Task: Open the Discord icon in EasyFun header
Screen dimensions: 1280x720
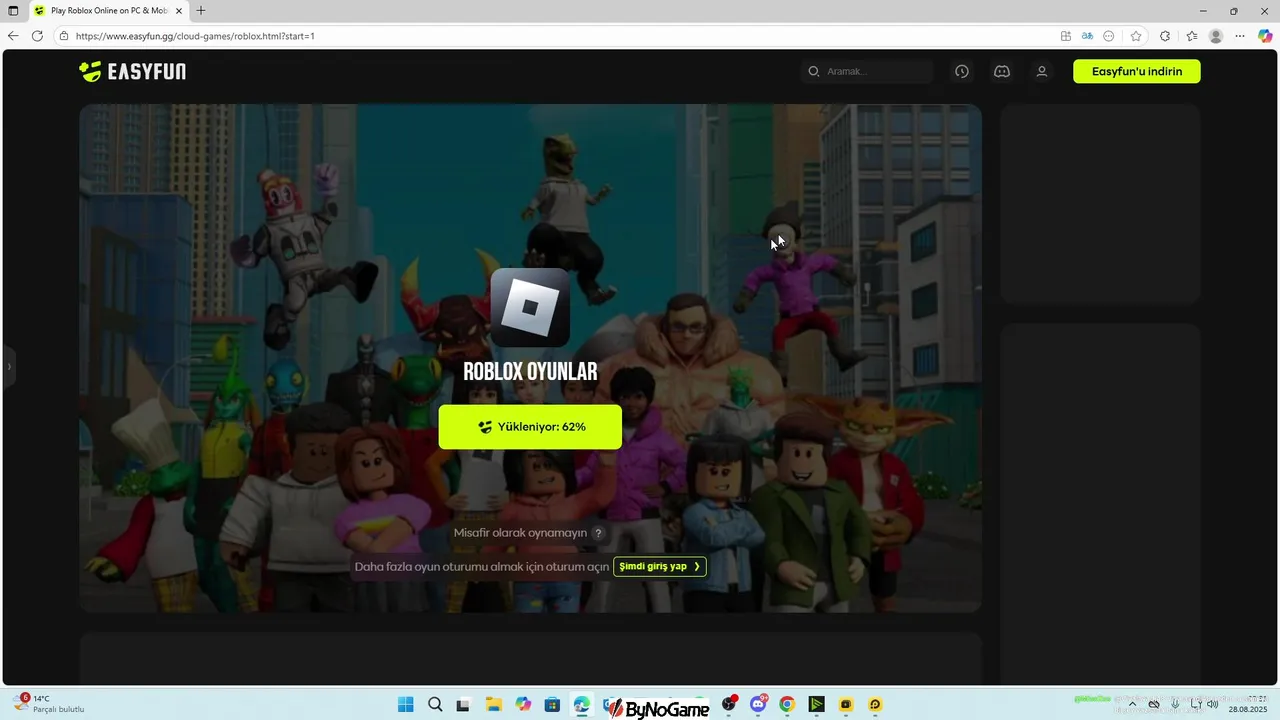Action: 1001,71
